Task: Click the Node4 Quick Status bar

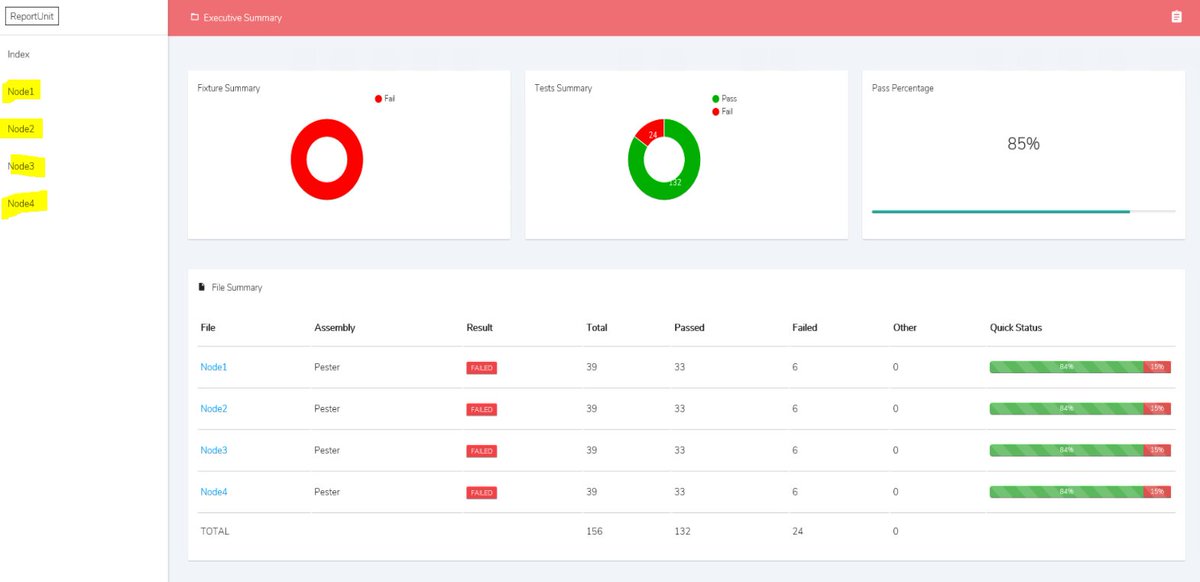Action: pyautogui.click(x=1080, y=491)
